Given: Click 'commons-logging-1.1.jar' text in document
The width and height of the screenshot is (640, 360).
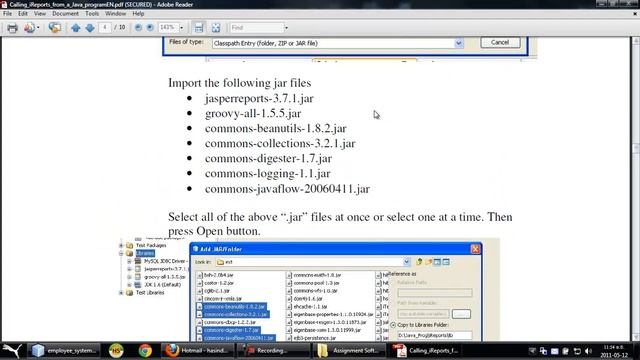Looking at the screenshot, I should [x=268, y=174].
